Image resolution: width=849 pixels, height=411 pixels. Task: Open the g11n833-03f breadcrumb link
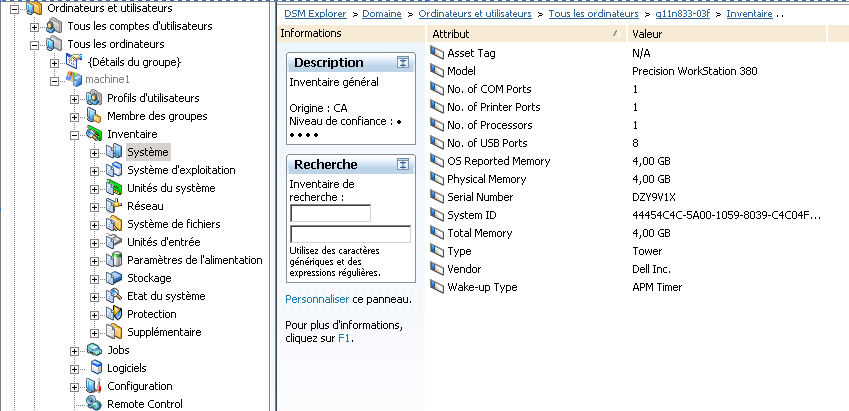pyautogui.click(x=682, y=14)
